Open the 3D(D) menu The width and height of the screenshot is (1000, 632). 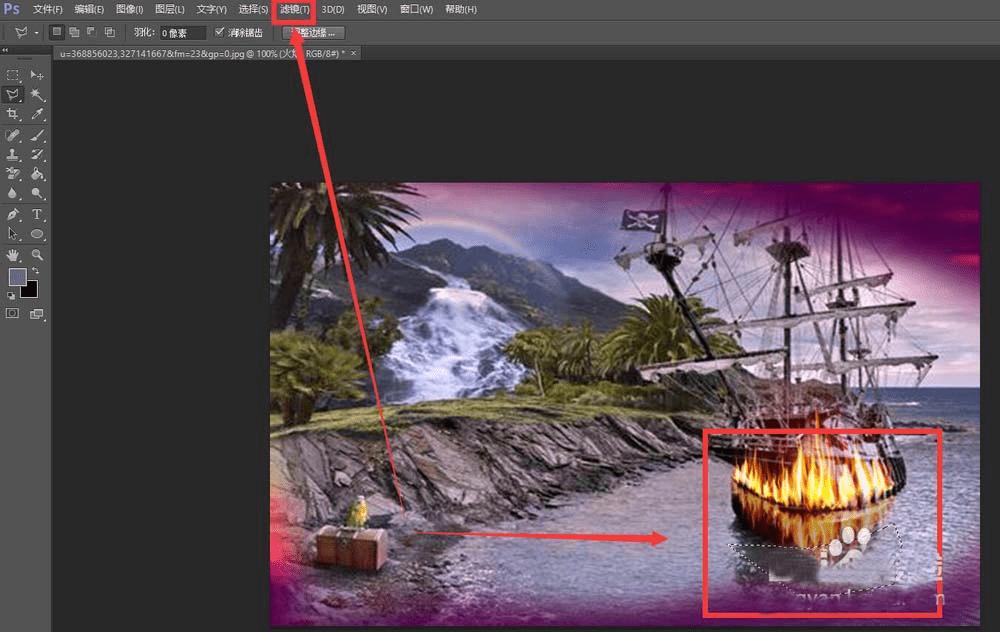pyautogui.click(x=332, y=10)
